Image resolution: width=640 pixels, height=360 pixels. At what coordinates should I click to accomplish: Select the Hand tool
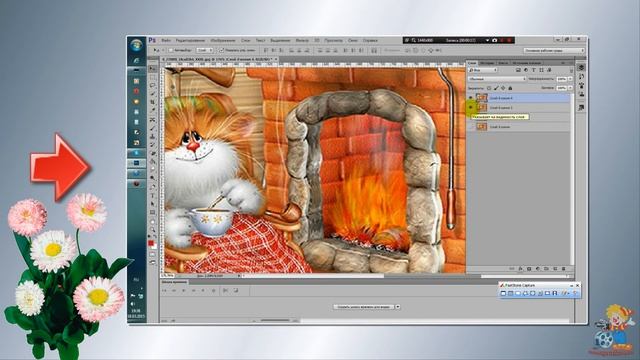coord(153,222)
